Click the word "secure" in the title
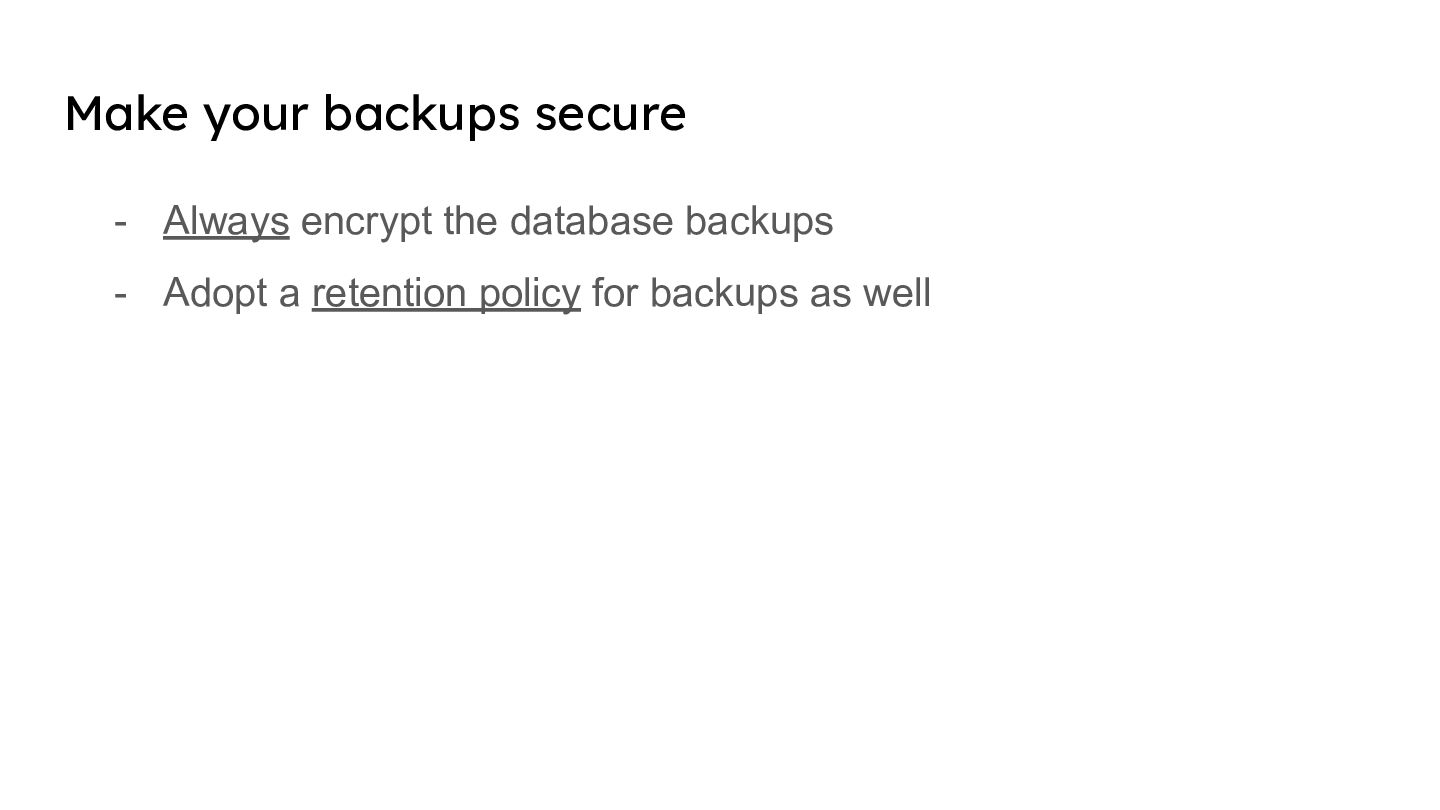This screenshot has width=1440, height=810. (610, 113)
